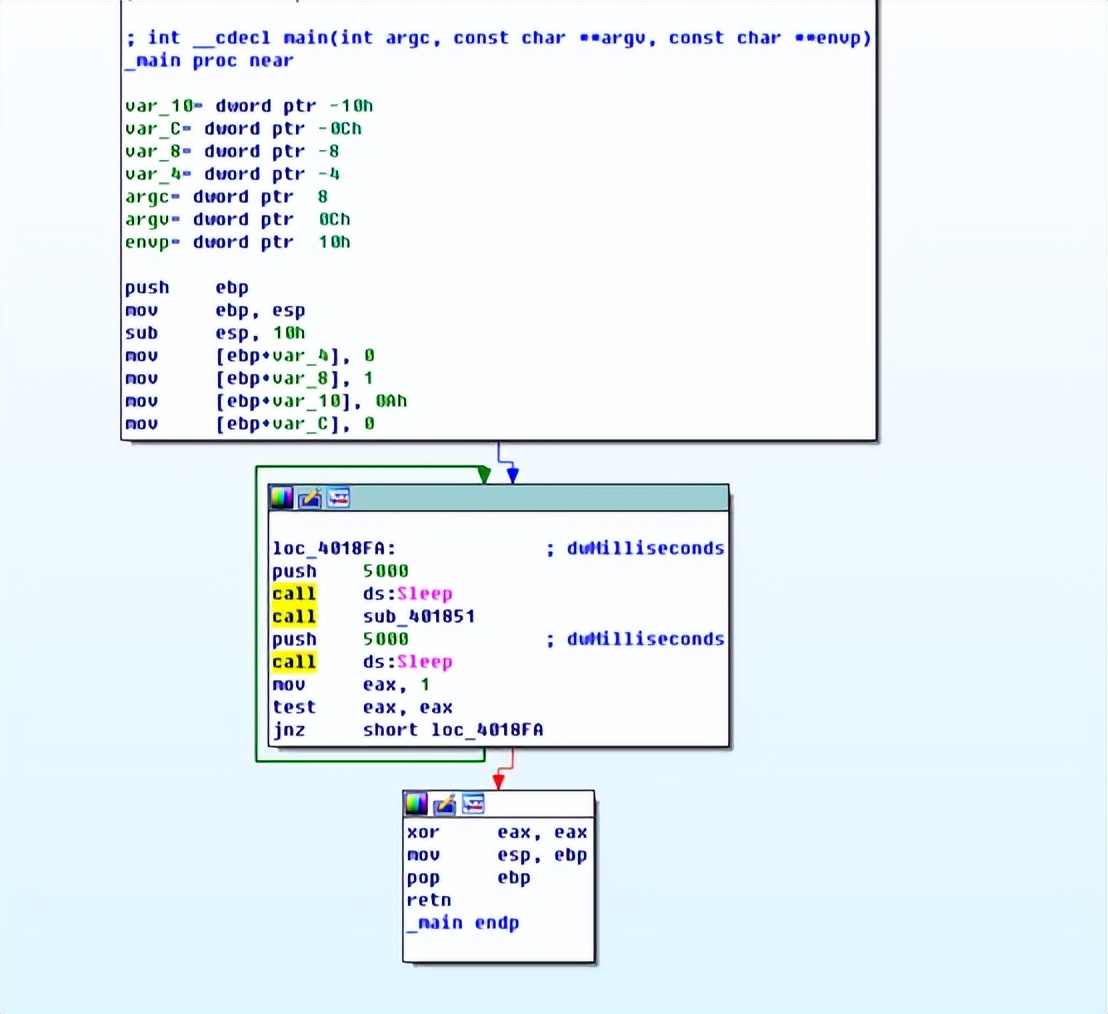Click the second dwMilliseconds comment

pos(635,639)
